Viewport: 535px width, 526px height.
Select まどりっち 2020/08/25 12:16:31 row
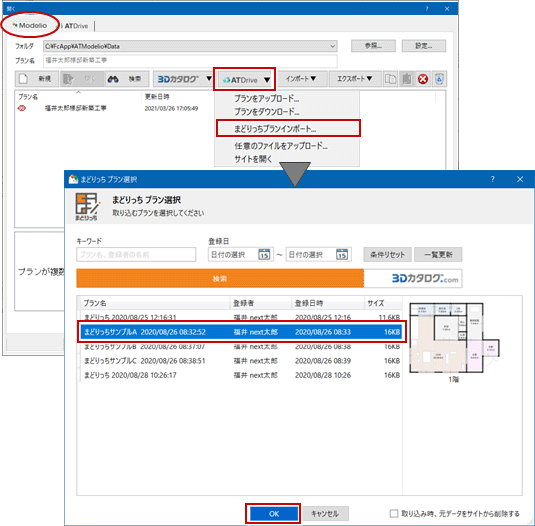pyautogui.click(x=241, y=317)
